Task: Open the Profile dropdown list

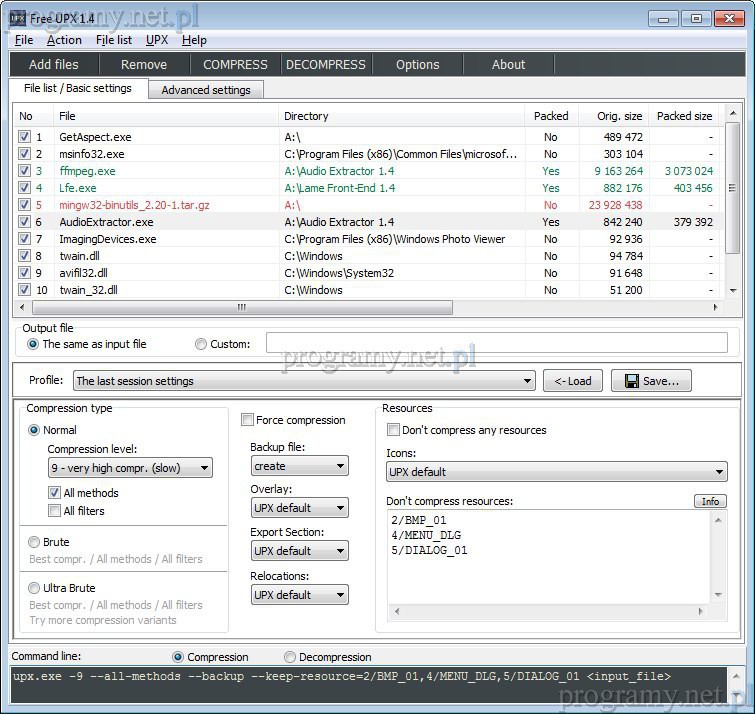Action: [x=305, y=381]
